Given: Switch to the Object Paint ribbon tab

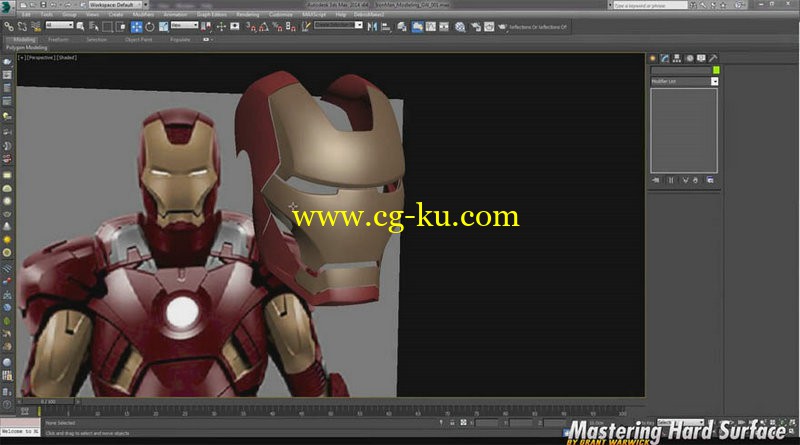Looking at the screenshot, I should 138,39.
